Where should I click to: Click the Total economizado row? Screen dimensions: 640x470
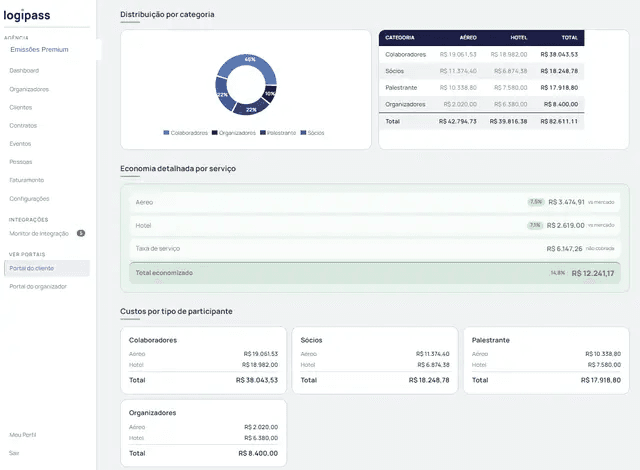point(375,273)
